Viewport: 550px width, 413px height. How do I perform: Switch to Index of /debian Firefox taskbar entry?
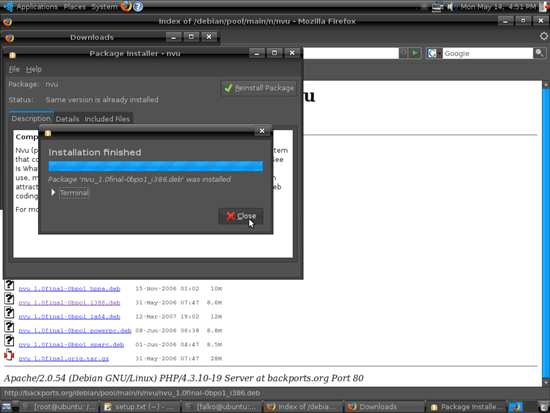(x=303, y=407)
